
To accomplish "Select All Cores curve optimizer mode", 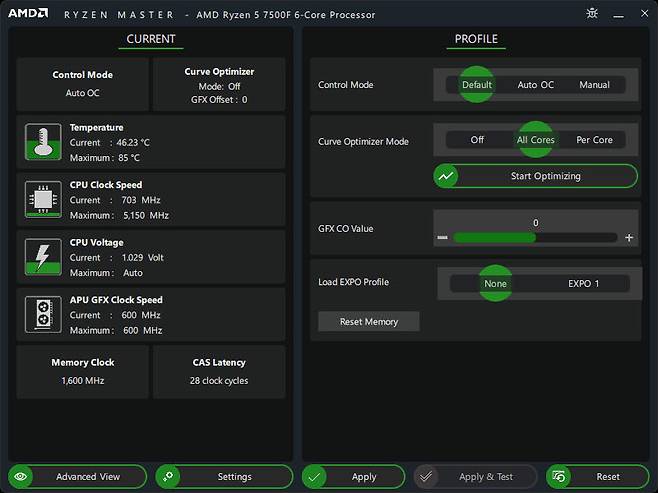I will (x=535, y=140).
